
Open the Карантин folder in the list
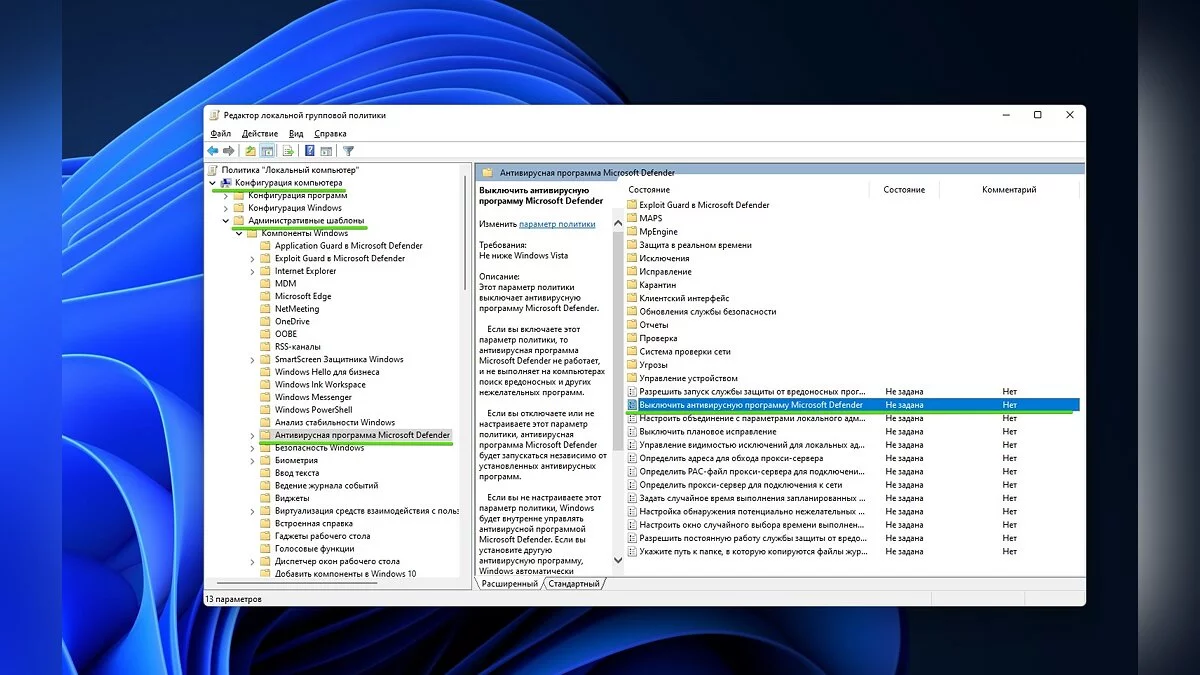tap(658, 285)
